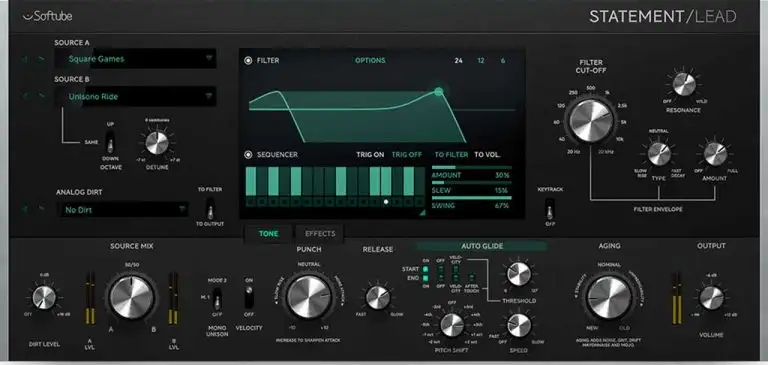This screenshot has height=365, width=768.
Task: Toggle Auto Glide Start OFF button
Action: [440, 269]
